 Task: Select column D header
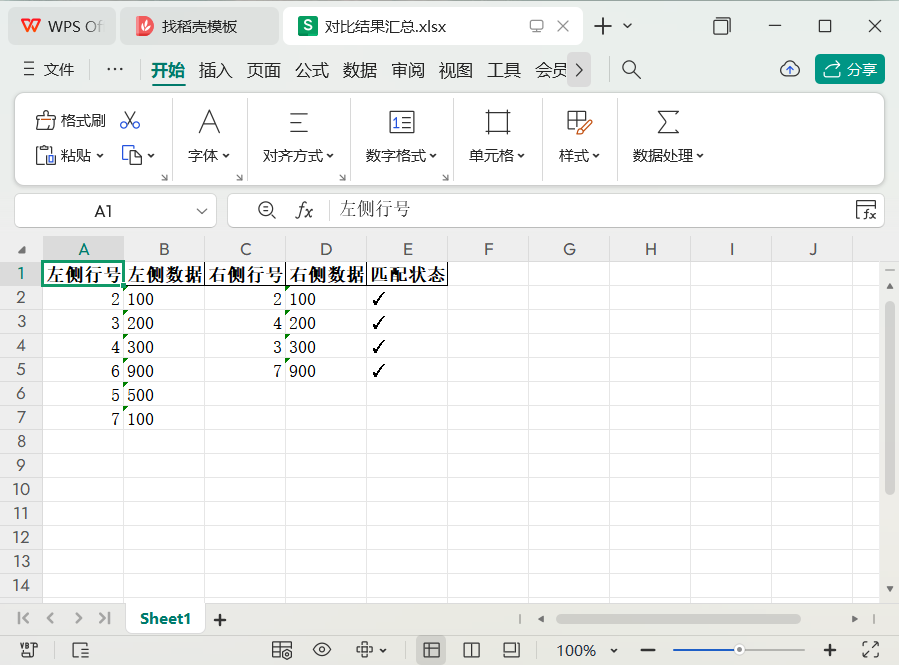(x=326, y=249)
